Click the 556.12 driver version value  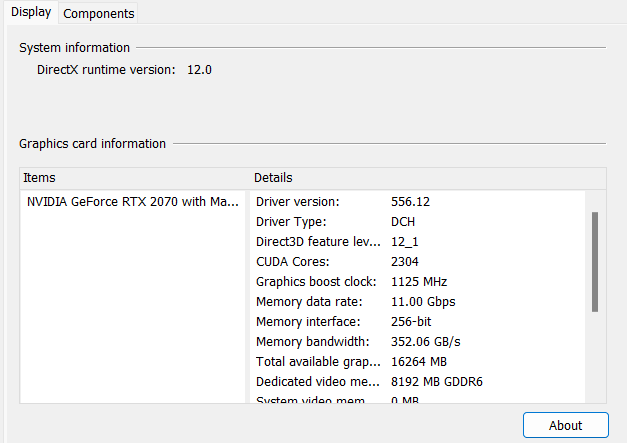tap(410, 201)
